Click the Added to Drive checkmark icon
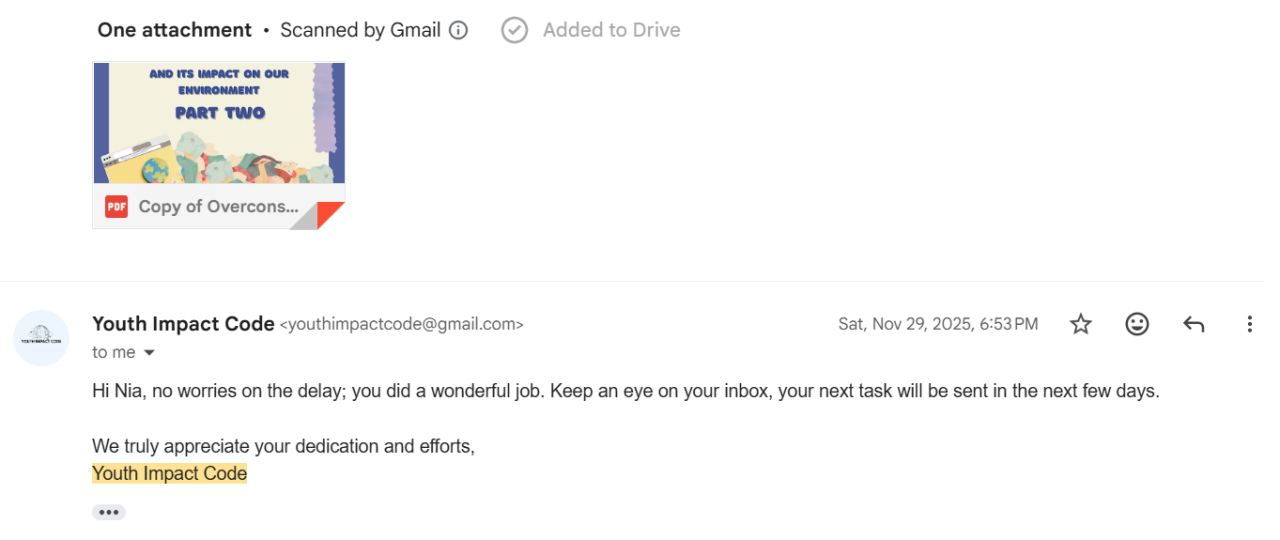This screenshot has height=540, width=1280. pos(514,30)
